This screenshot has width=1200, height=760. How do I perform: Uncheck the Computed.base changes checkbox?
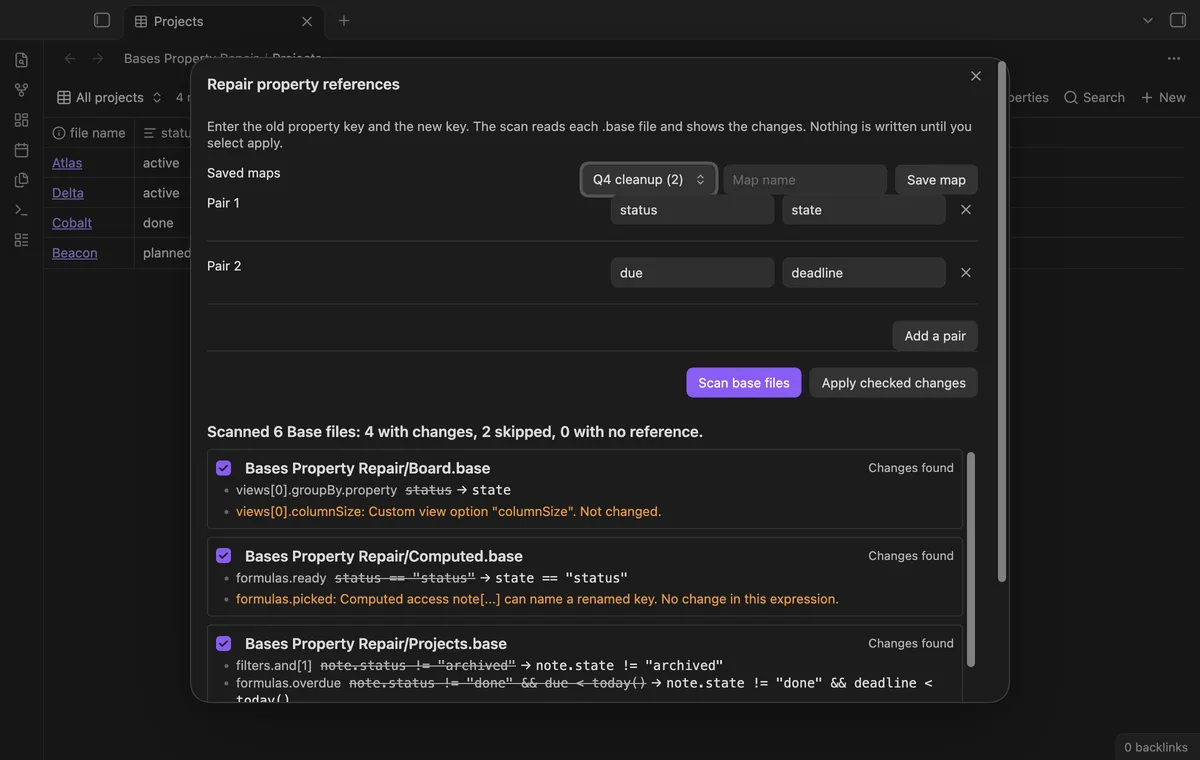(224, 556)
